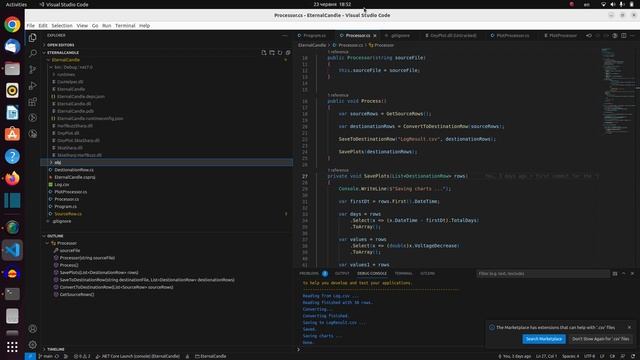Click the Search Marketplace button
640x360 pixels.
point(544,339)
